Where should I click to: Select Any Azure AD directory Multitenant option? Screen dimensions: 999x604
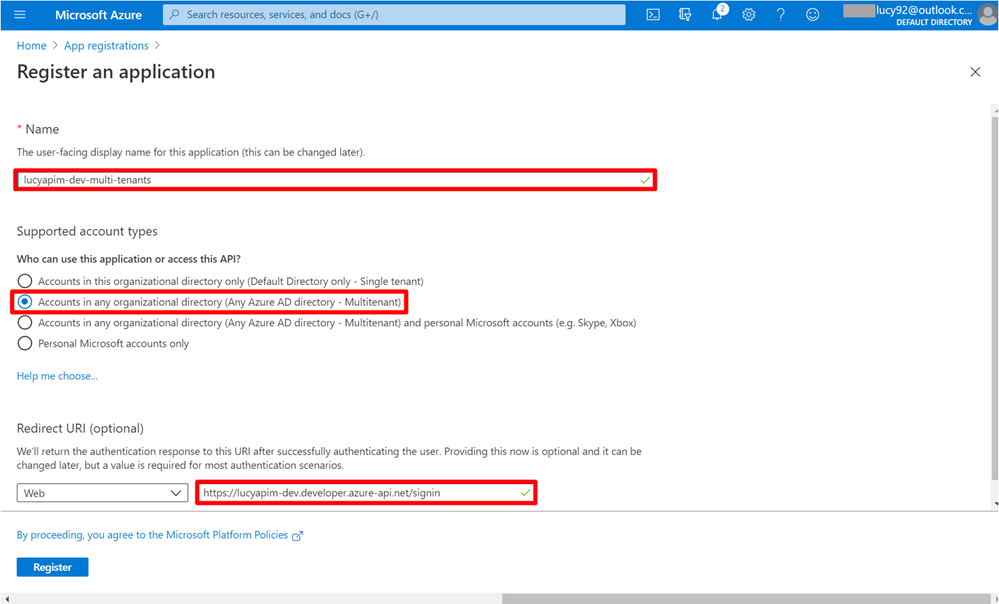pos(210,302)
